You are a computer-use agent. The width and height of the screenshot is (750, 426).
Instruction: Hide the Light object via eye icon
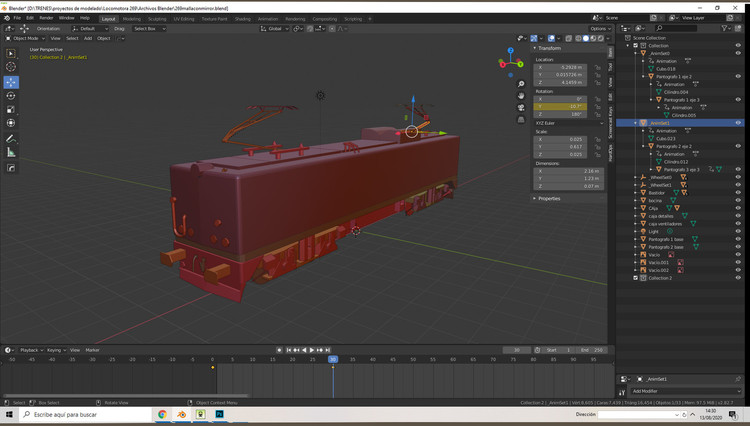(738, 231)
